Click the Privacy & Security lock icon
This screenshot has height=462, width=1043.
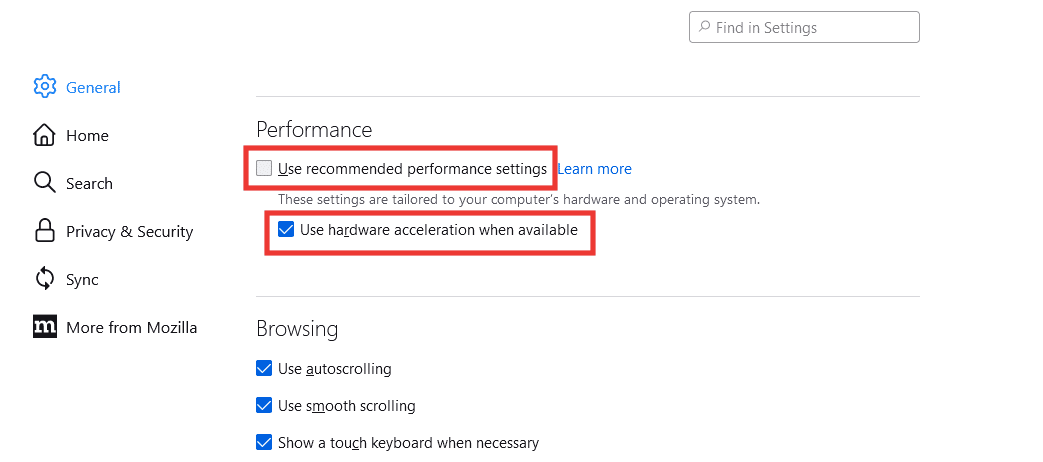[44, 230]
